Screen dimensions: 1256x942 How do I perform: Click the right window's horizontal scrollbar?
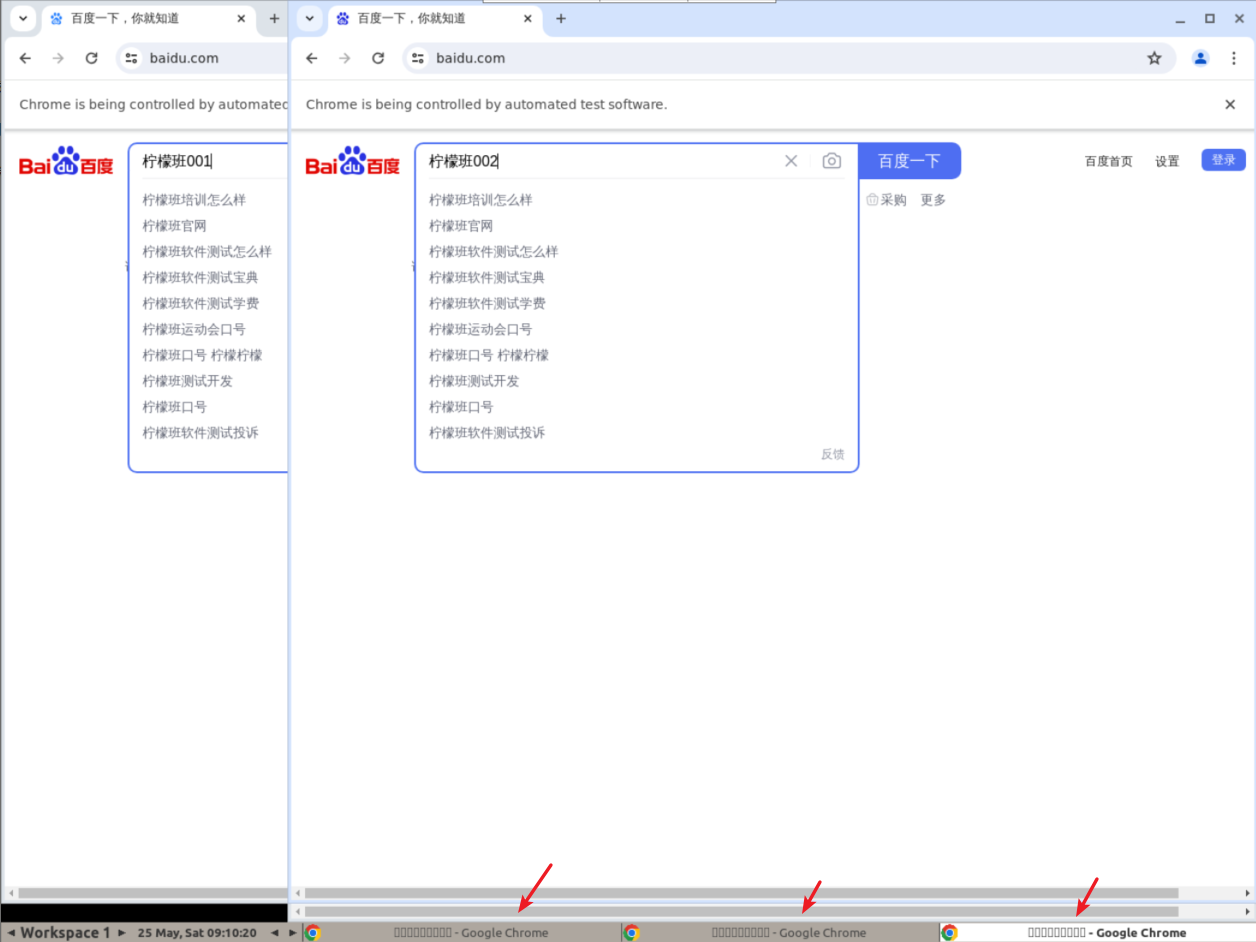click(x=740, y=893)
